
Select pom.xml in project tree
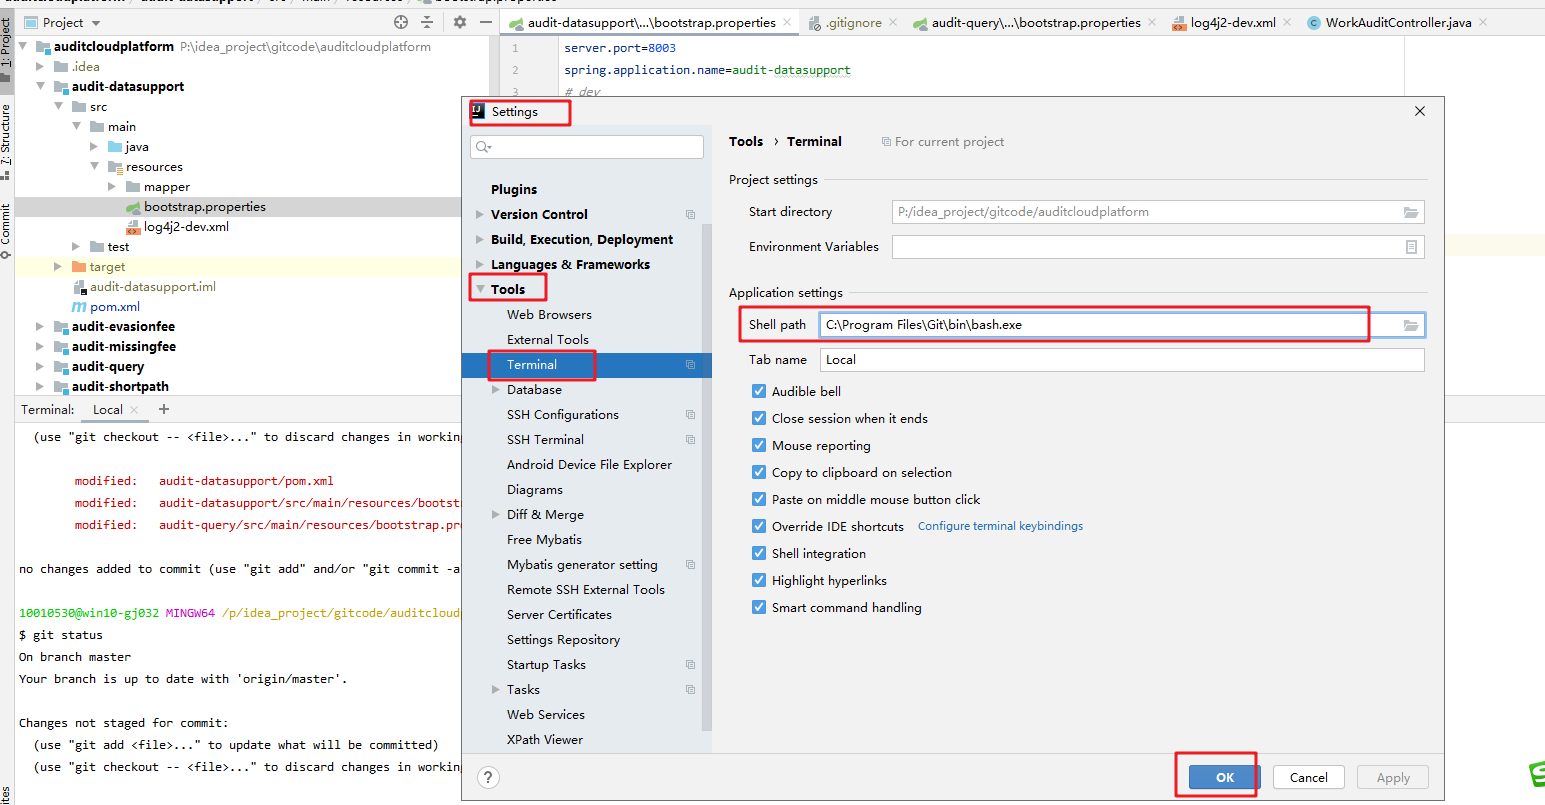click(x=115, y=307)
